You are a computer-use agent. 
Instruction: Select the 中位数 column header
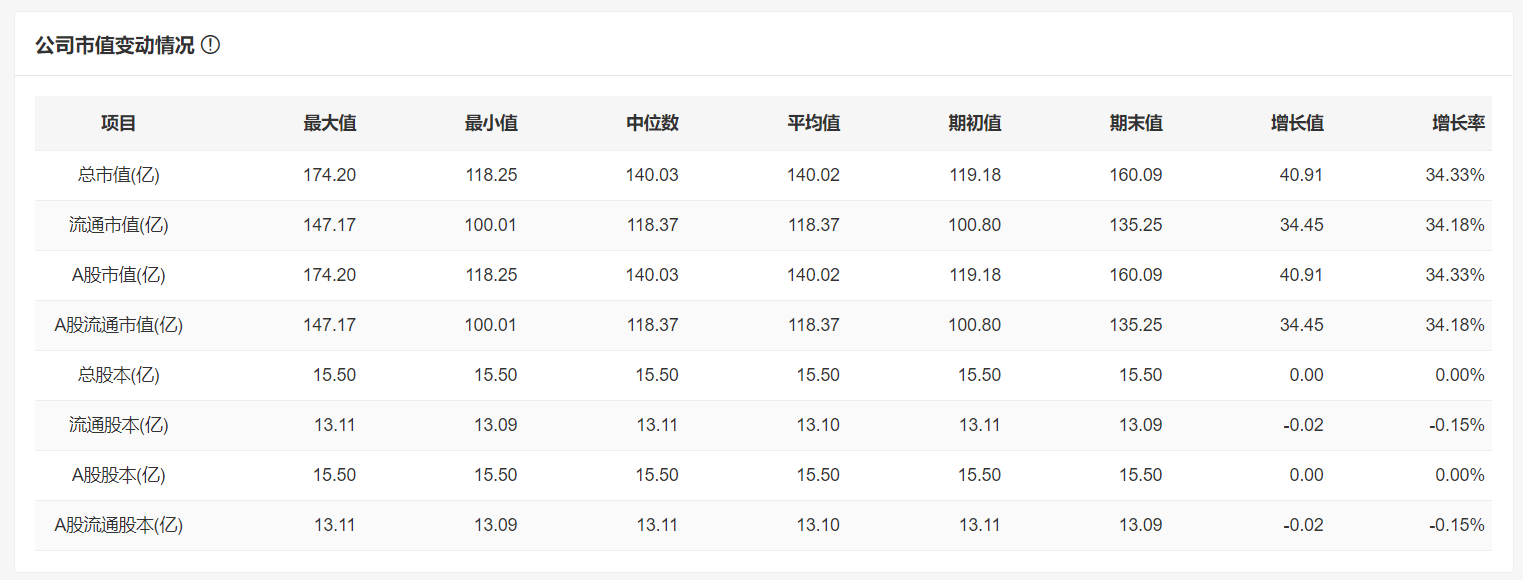click(652, 123)
